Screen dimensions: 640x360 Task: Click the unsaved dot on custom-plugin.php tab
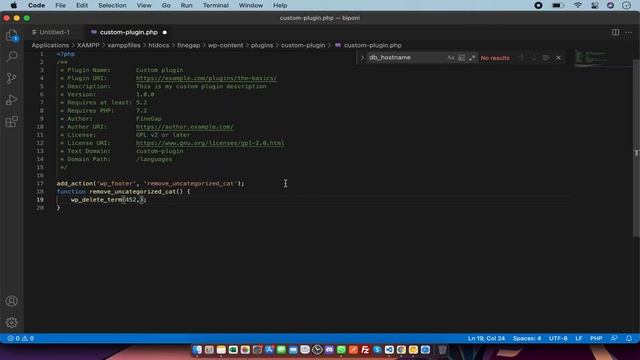(x=164, y=32)
